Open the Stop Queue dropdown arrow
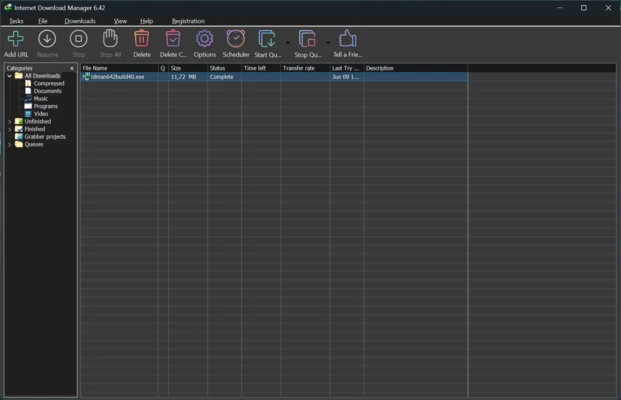Image resolution: width=621 pixels, height=400 pixels. 328,43
